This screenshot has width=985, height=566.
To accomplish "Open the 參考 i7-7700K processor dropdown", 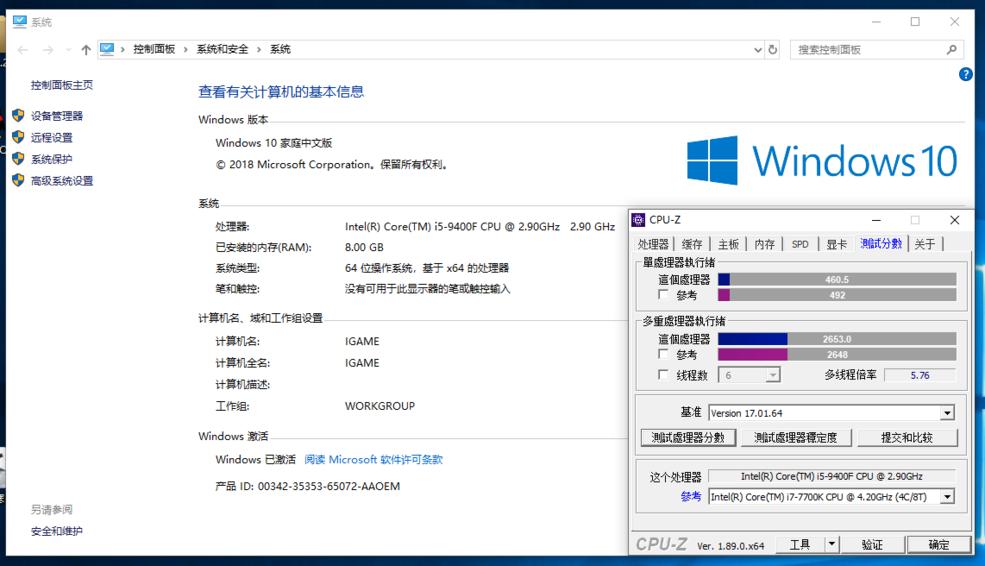I will tap(947, 497).
